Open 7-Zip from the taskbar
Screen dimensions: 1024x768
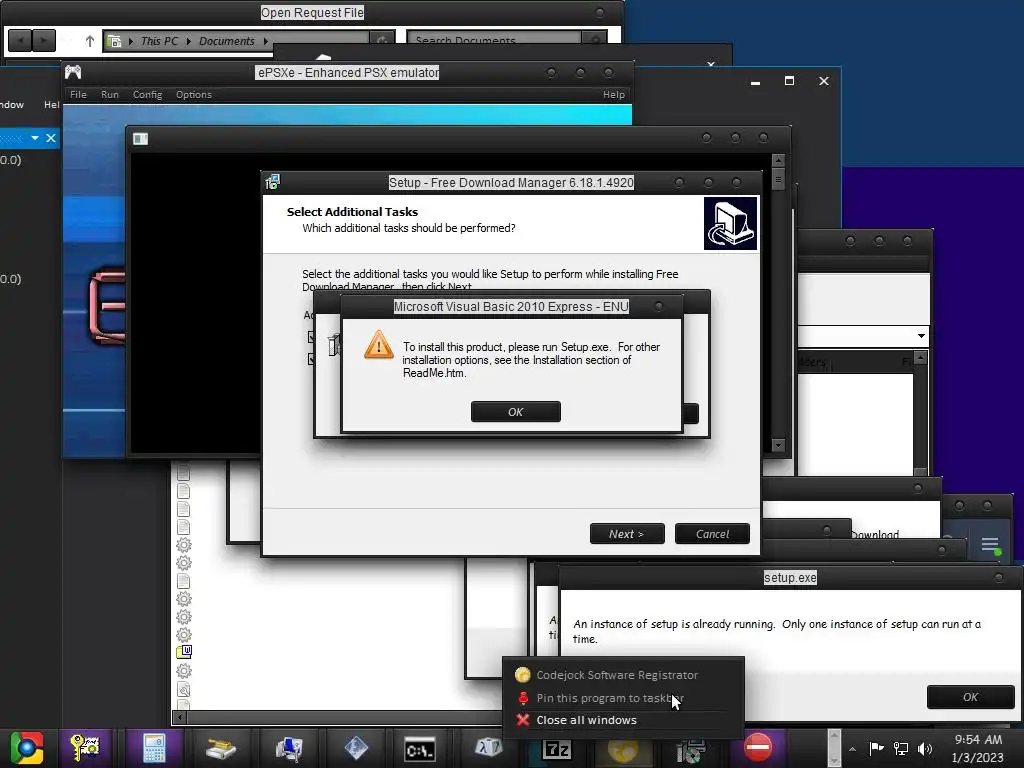point(557,750)
